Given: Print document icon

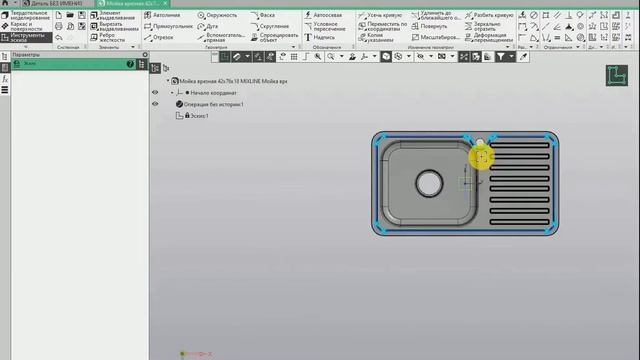Looking at the screenshot, I should (59, 26).
